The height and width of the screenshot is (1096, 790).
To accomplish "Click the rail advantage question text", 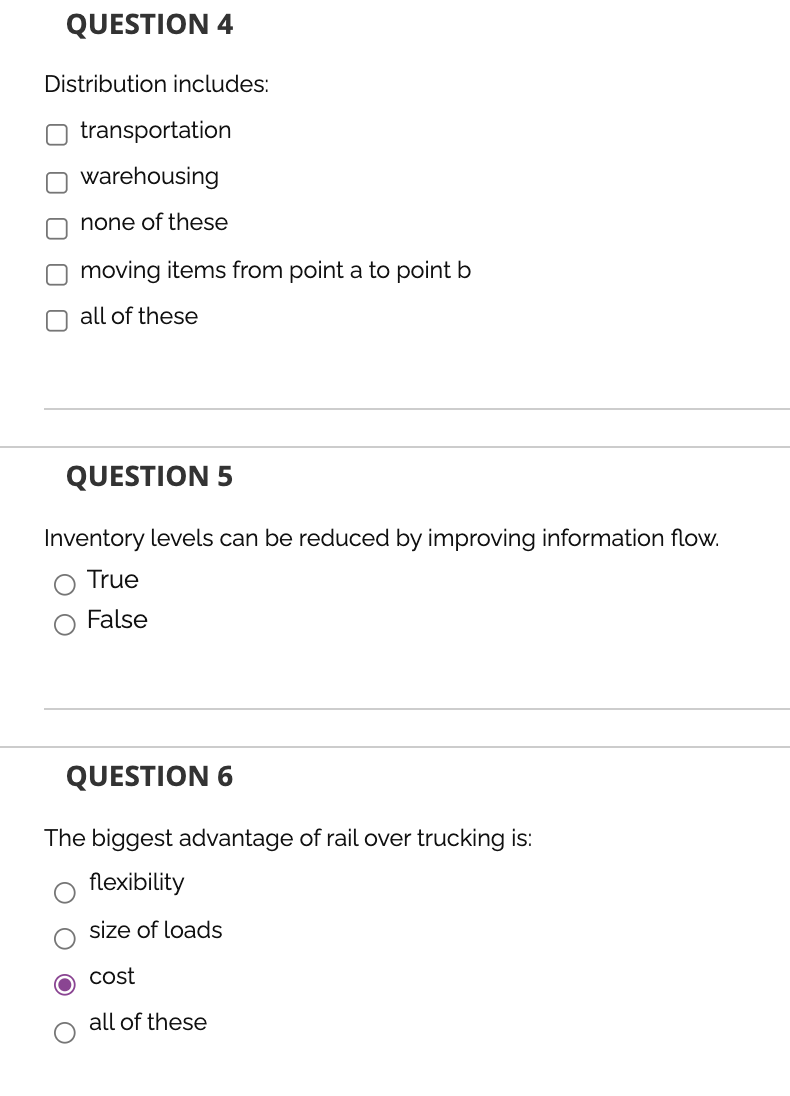I will pos(288,838).
